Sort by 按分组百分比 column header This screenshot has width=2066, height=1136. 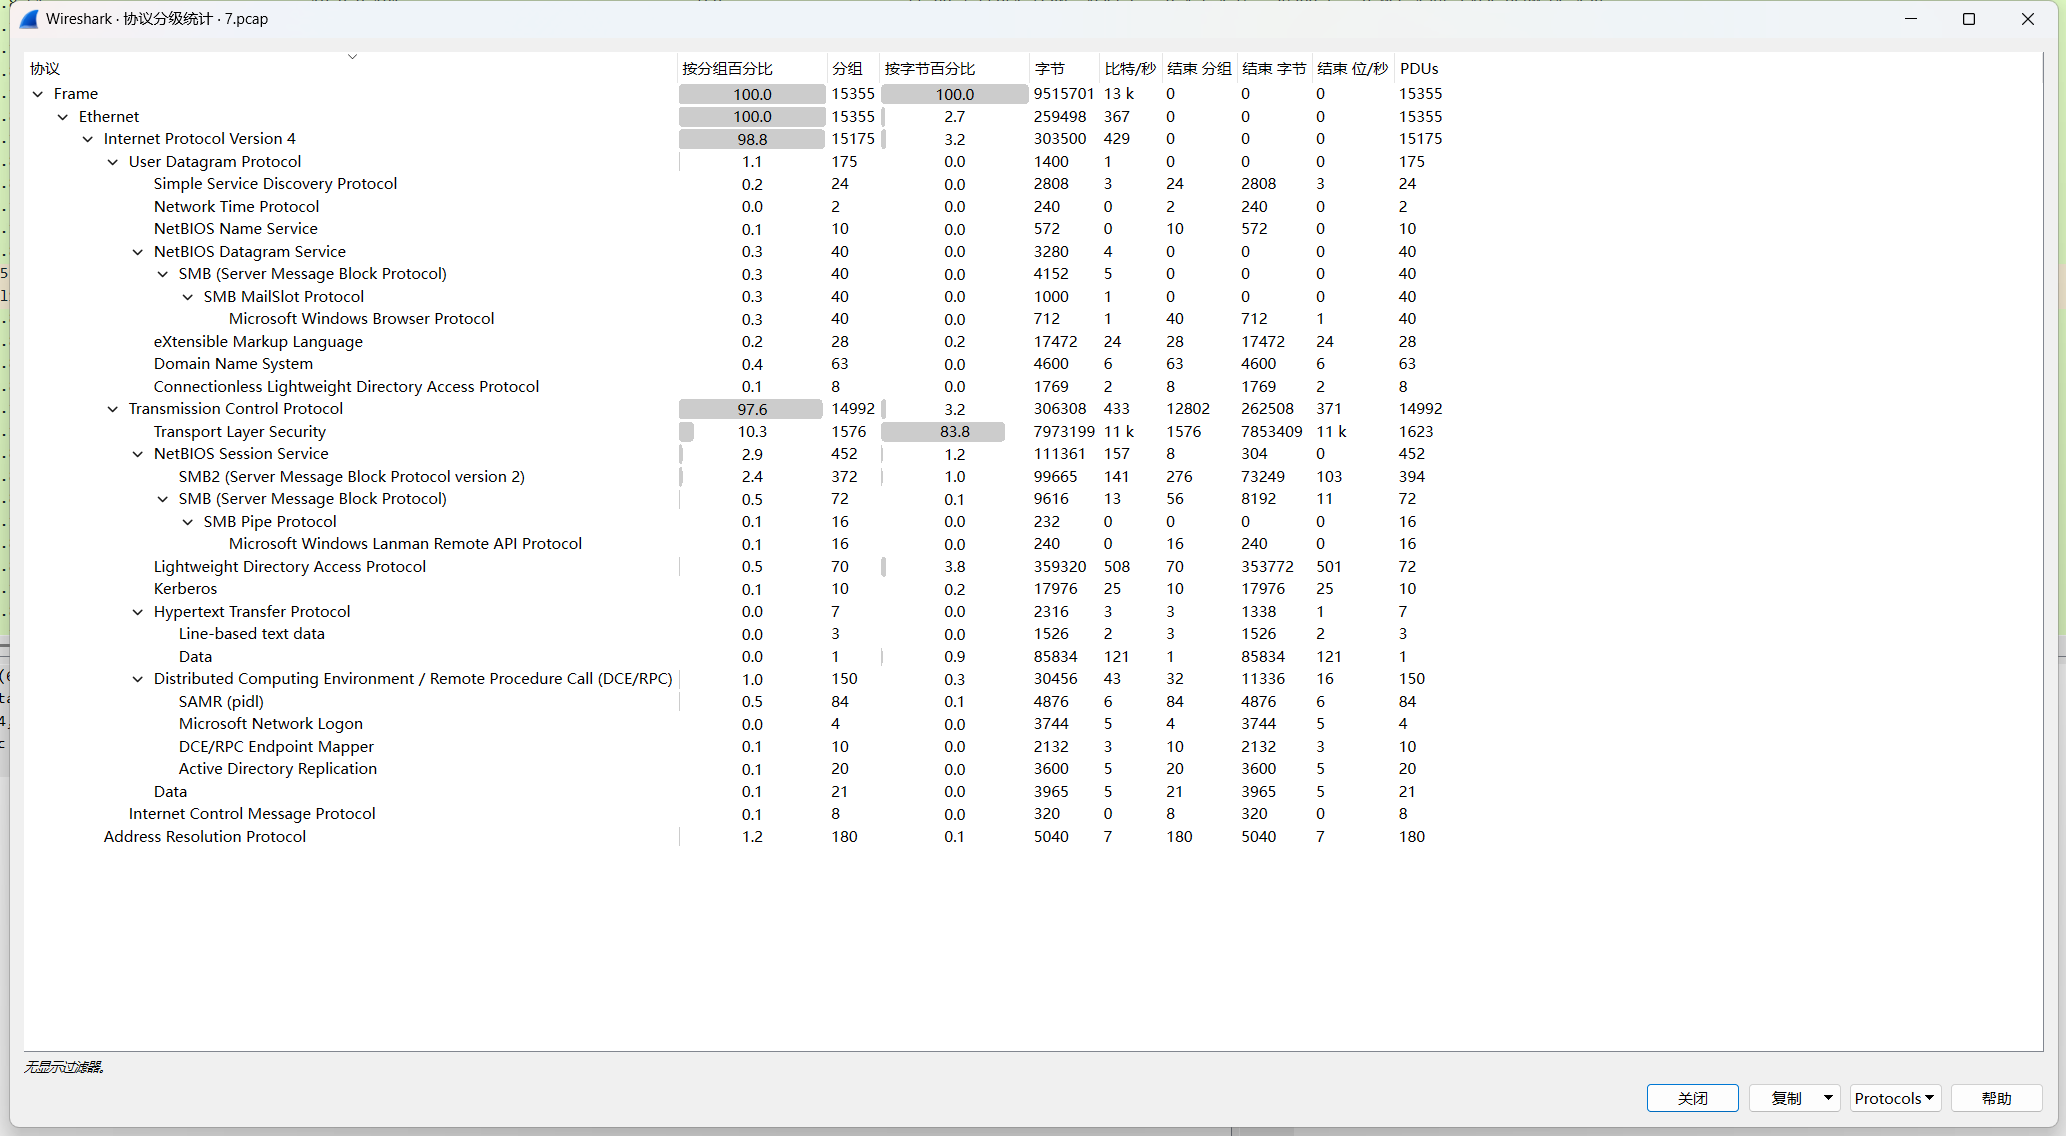point(727,68)
